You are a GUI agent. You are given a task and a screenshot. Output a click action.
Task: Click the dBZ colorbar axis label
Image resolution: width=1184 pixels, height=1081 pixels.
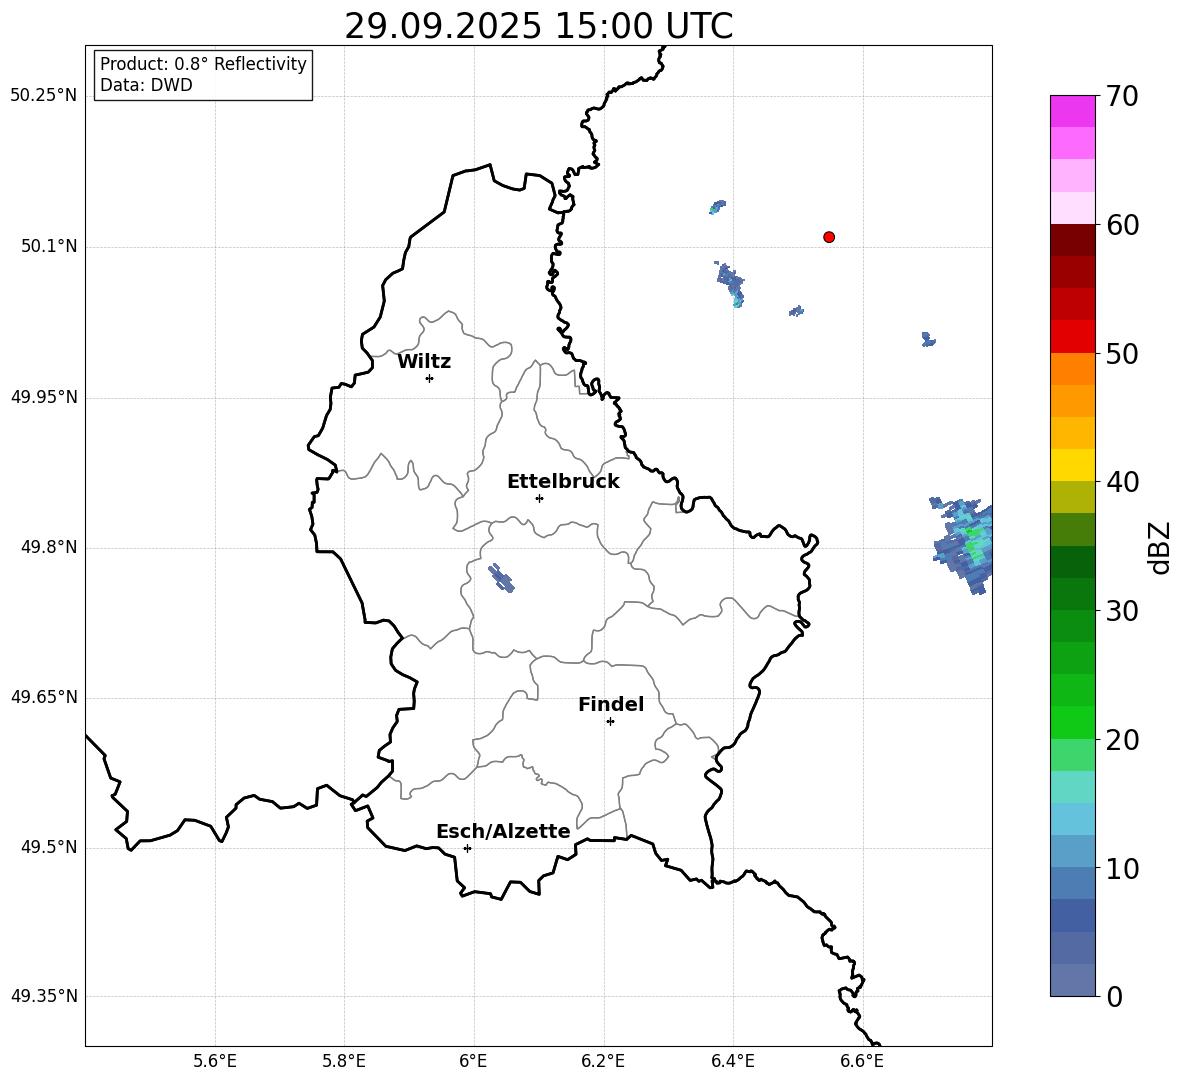click(1159, 547)
